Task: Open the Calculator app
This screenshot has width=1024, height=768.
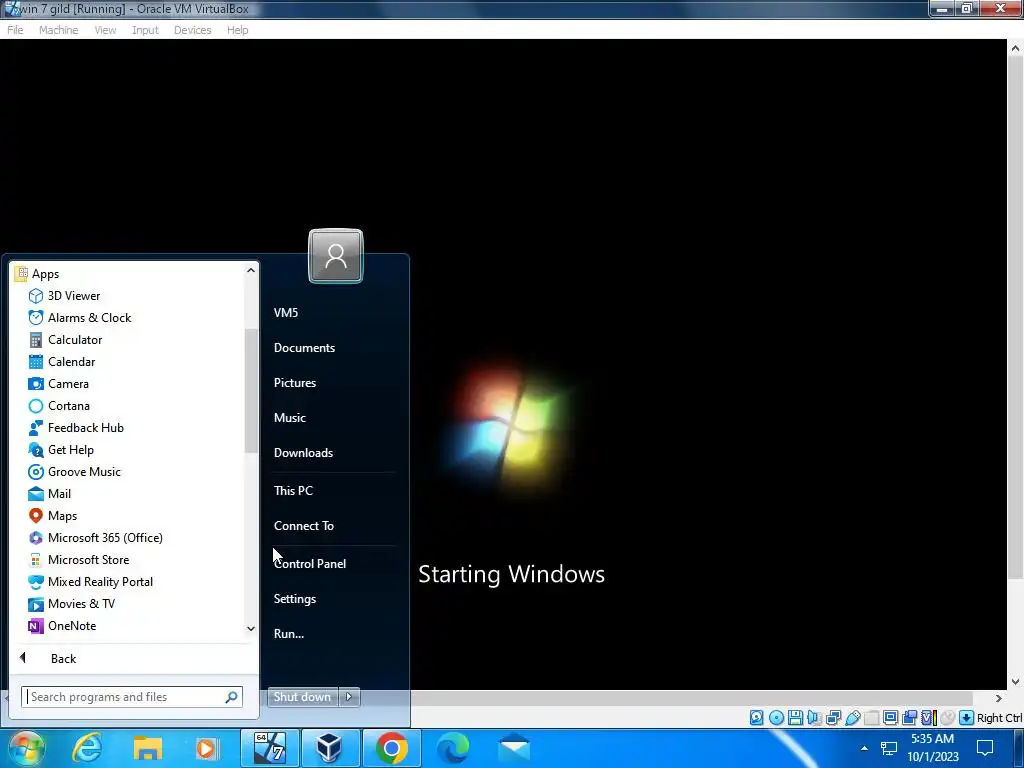Action: point(65,340)
